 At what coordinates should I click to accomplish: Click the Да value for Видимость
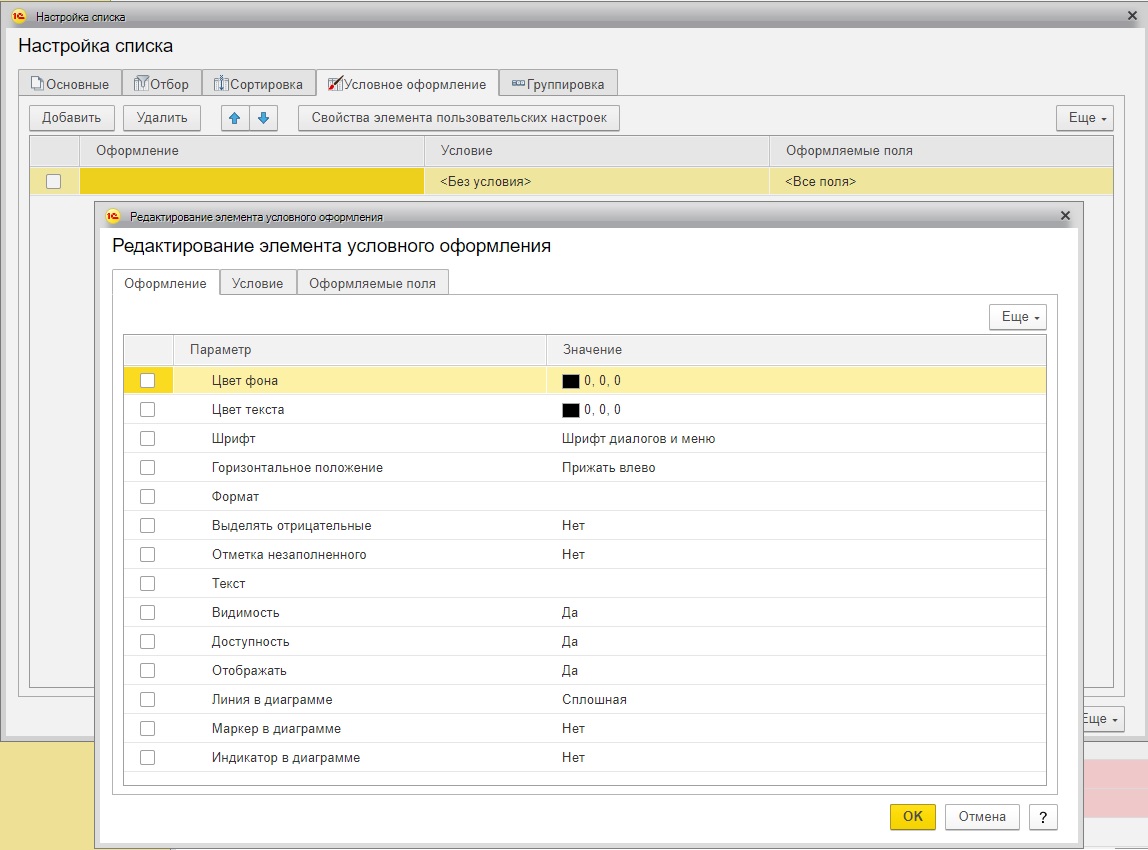pos(570,612)
